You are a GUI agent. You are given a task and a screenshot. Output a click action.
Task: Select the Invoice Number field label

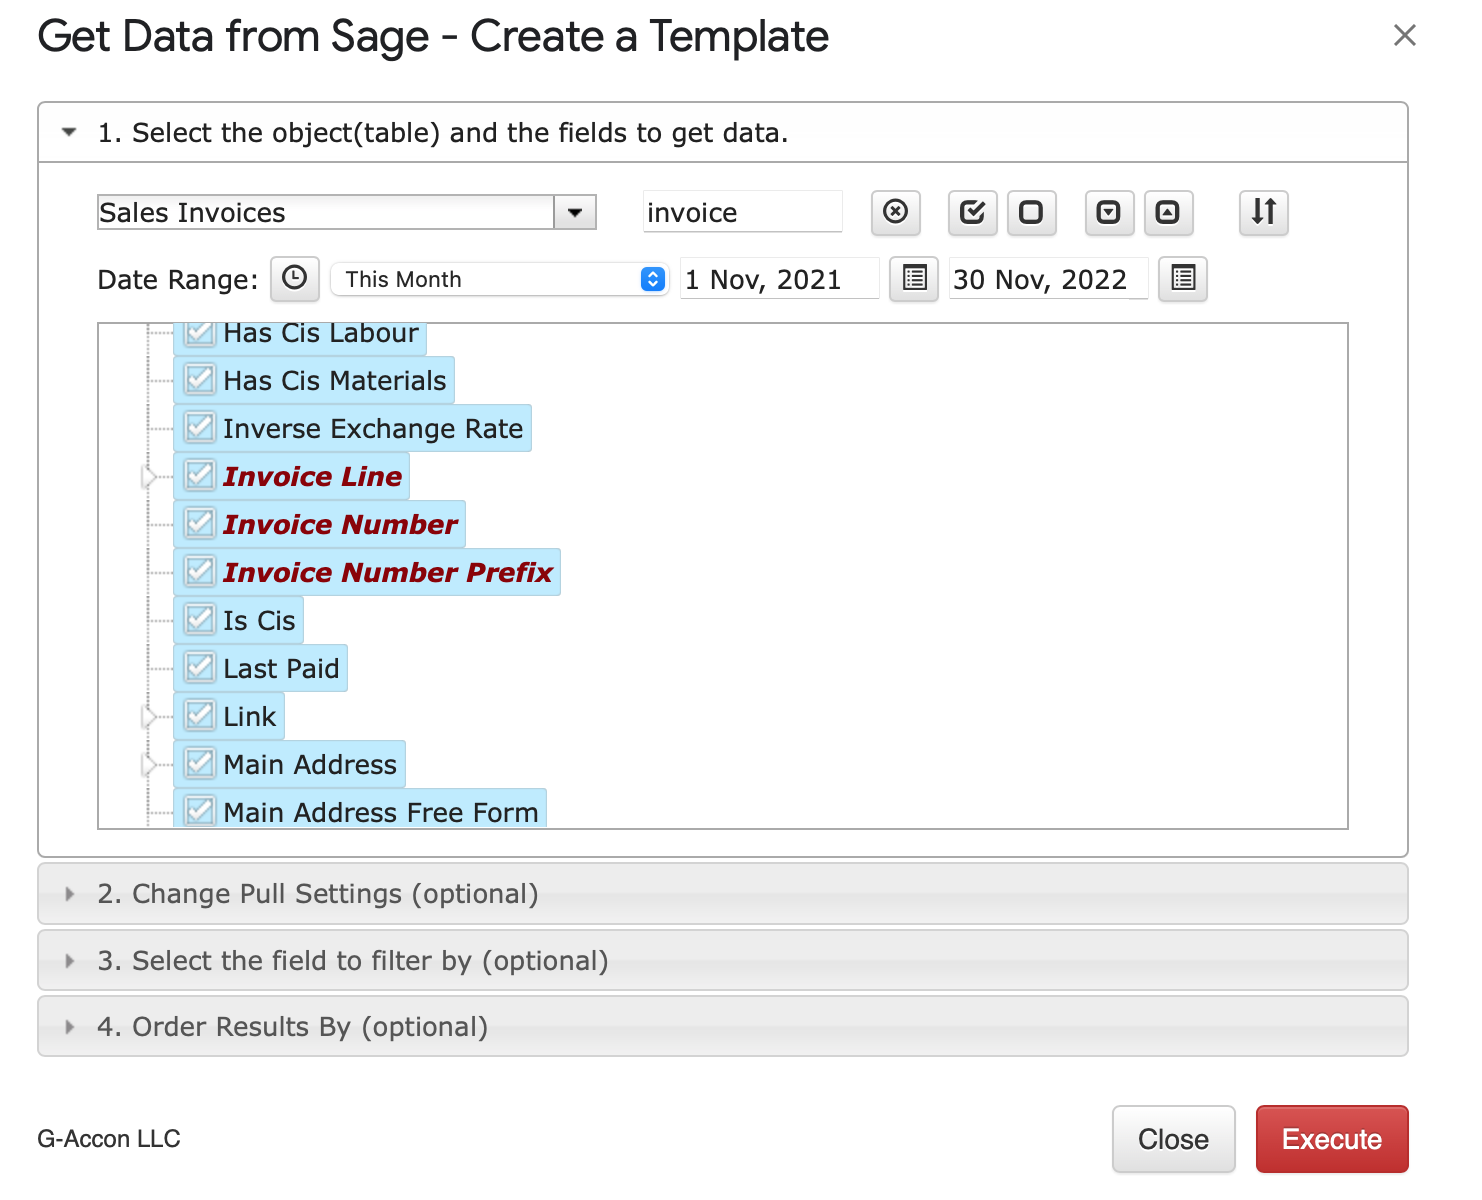(x=340, y=524)
